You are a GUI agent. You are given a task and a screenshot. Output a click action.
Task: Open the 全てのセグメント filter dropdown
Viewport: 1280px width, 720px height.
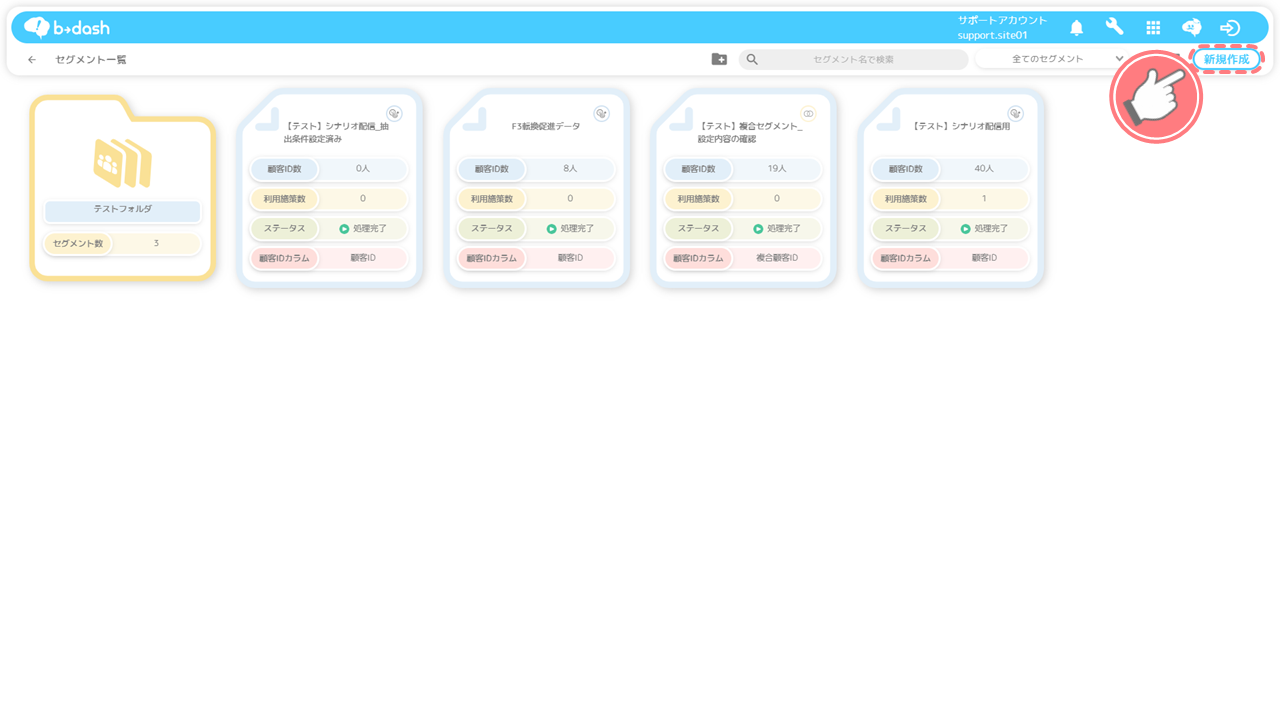[x=1053, y=59]
